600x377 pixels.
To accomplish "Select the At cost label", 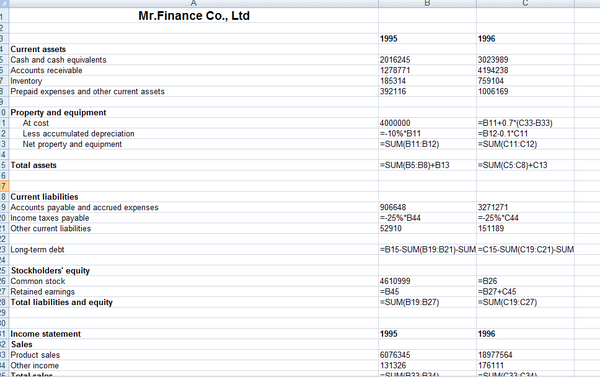I will coord(36,123).
